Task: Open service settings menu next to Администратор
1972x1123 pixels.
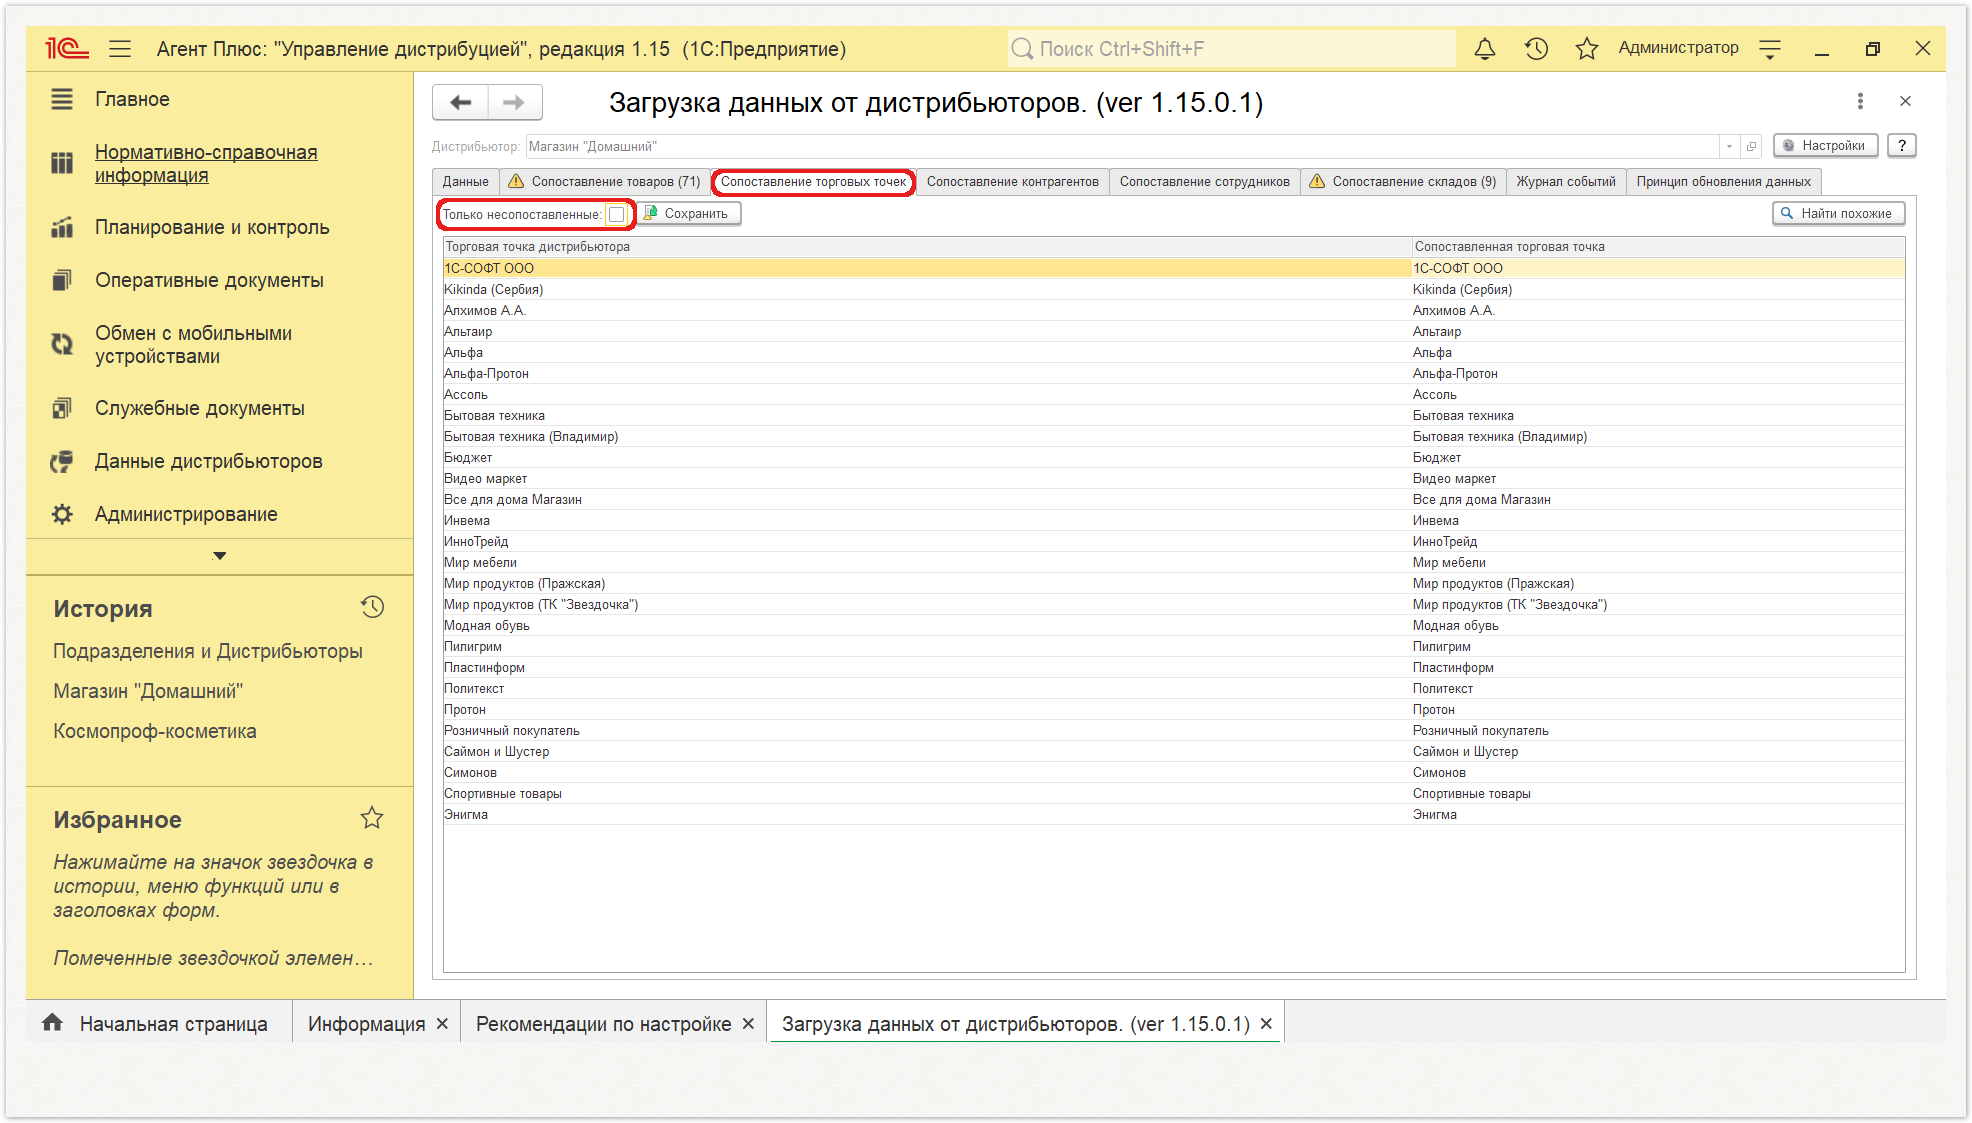Action: tap(1770, 48)
